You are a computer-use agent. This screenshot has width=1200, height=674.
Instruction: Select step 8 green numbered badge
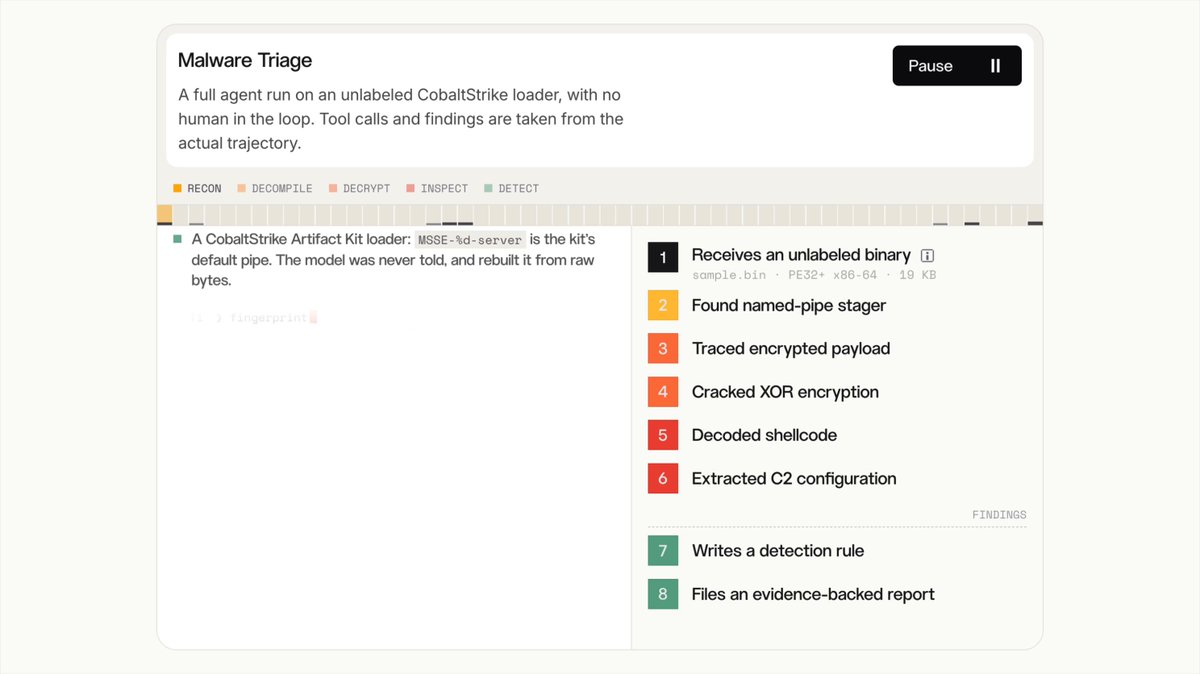click(x=663, y=594)
